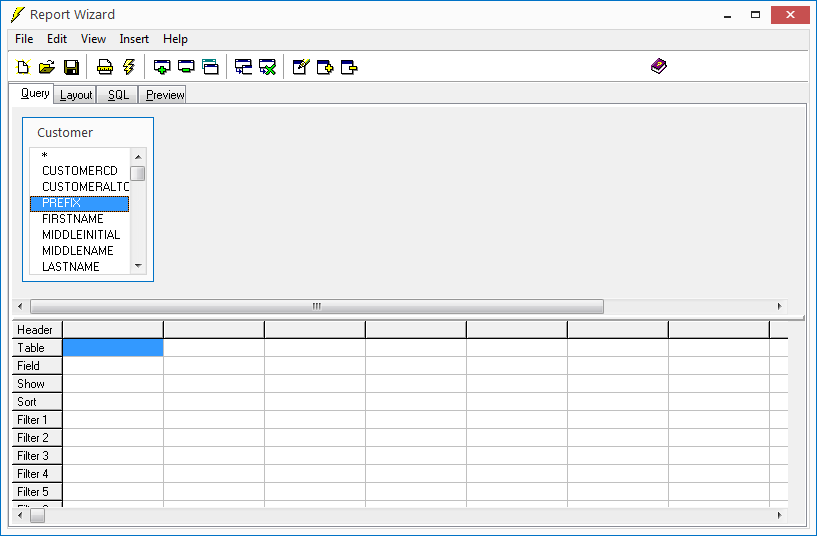Click the query pane left scroll arrow
The width and height of the screenshot is (817, 536).
tap(20, 306)
